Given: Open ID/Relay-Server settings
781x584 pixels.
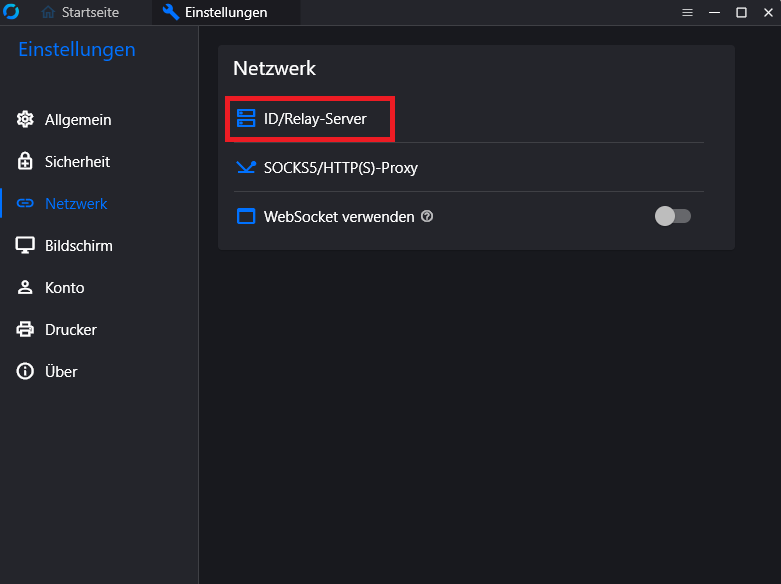Looking at the screenshot, I should click(x=469, y=119).
